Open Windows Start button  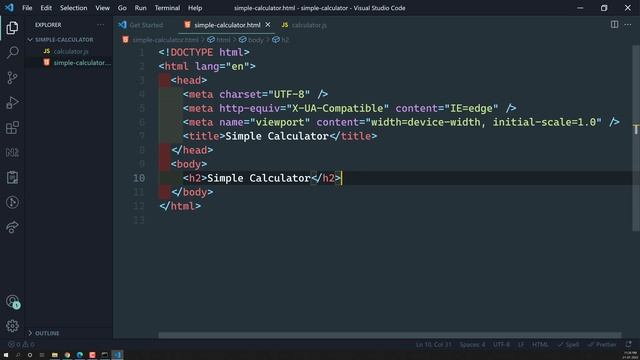pos(6,355)
